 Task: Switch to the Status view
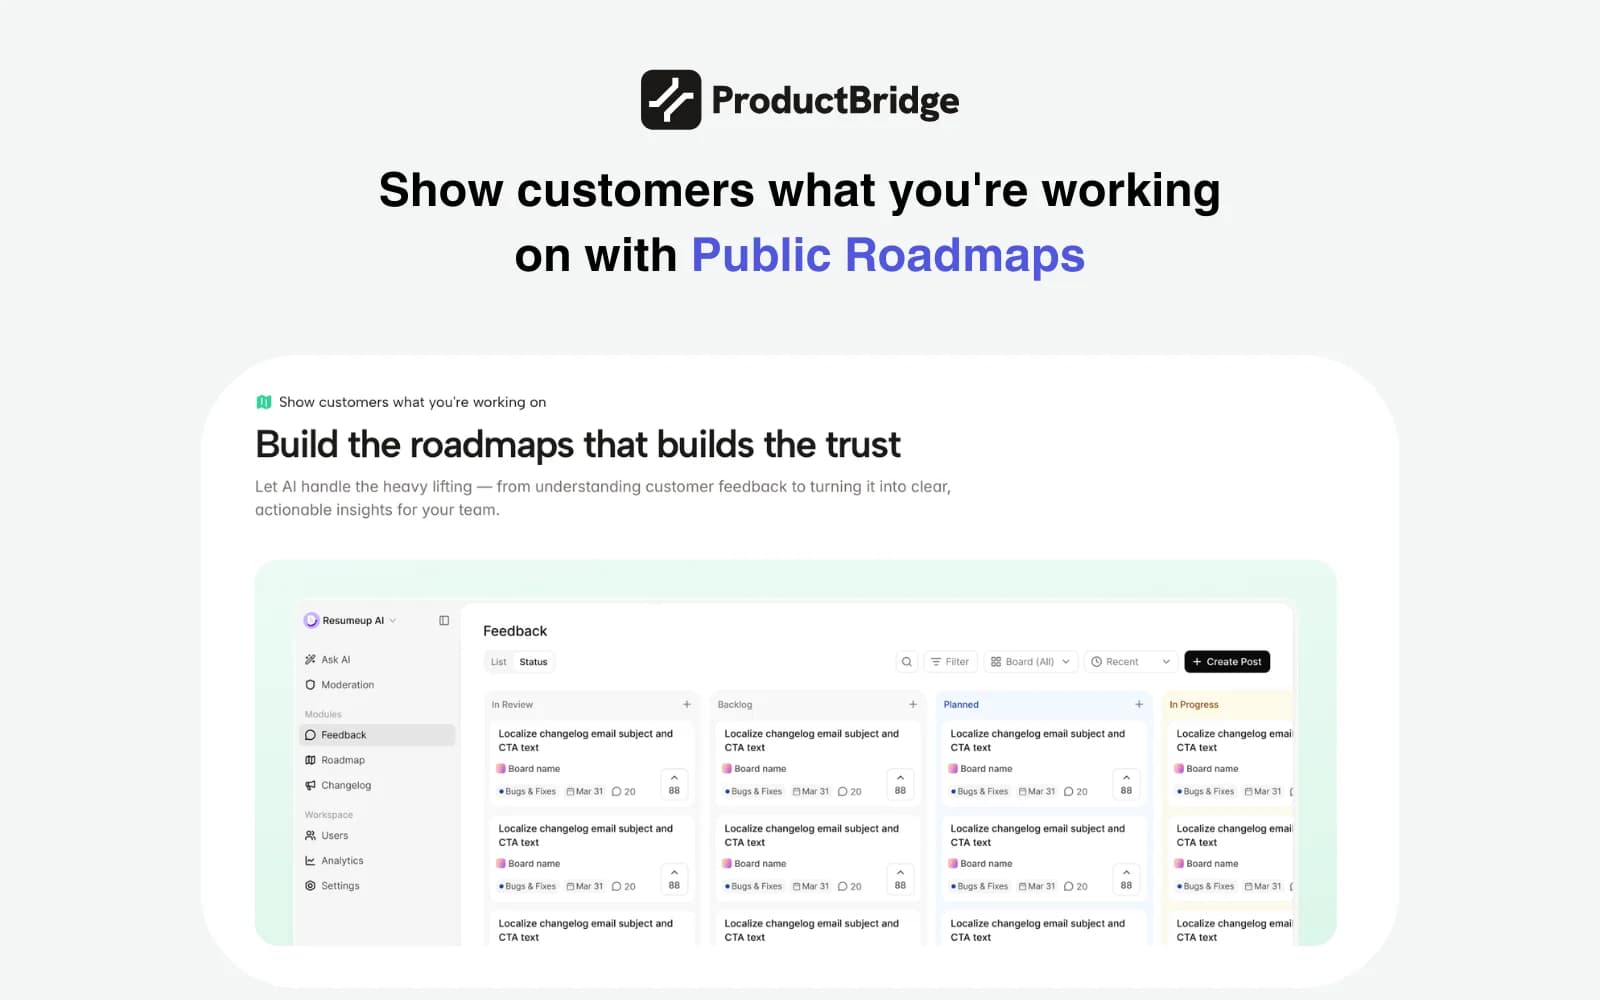coord(534,662)
